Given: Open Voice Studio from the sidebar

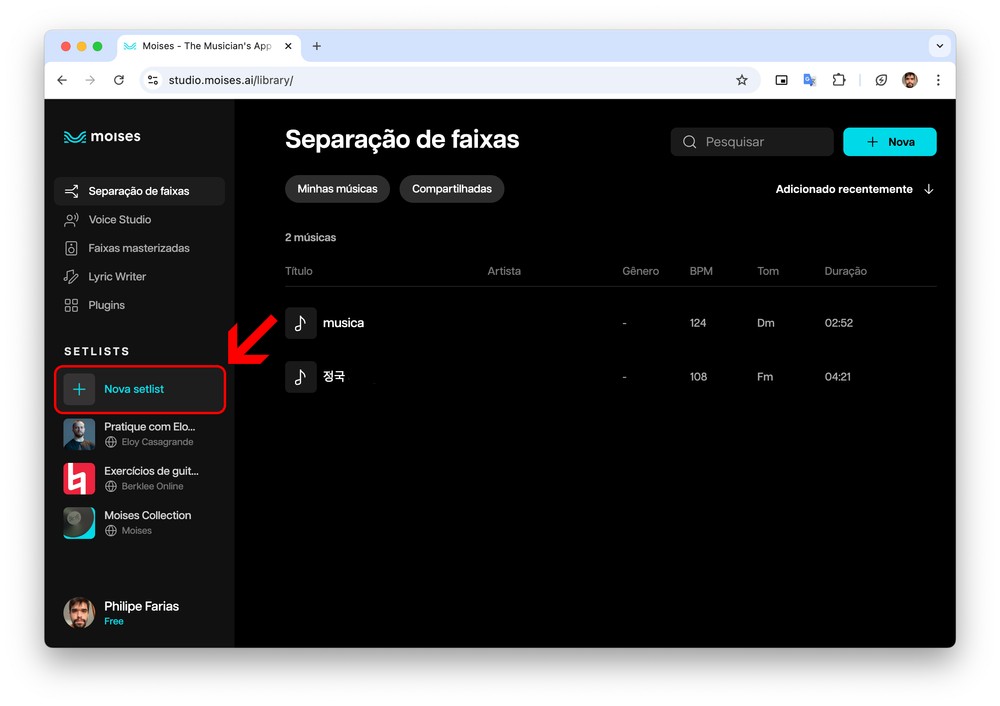Looking at the screenshot, I should click(119, 220).
